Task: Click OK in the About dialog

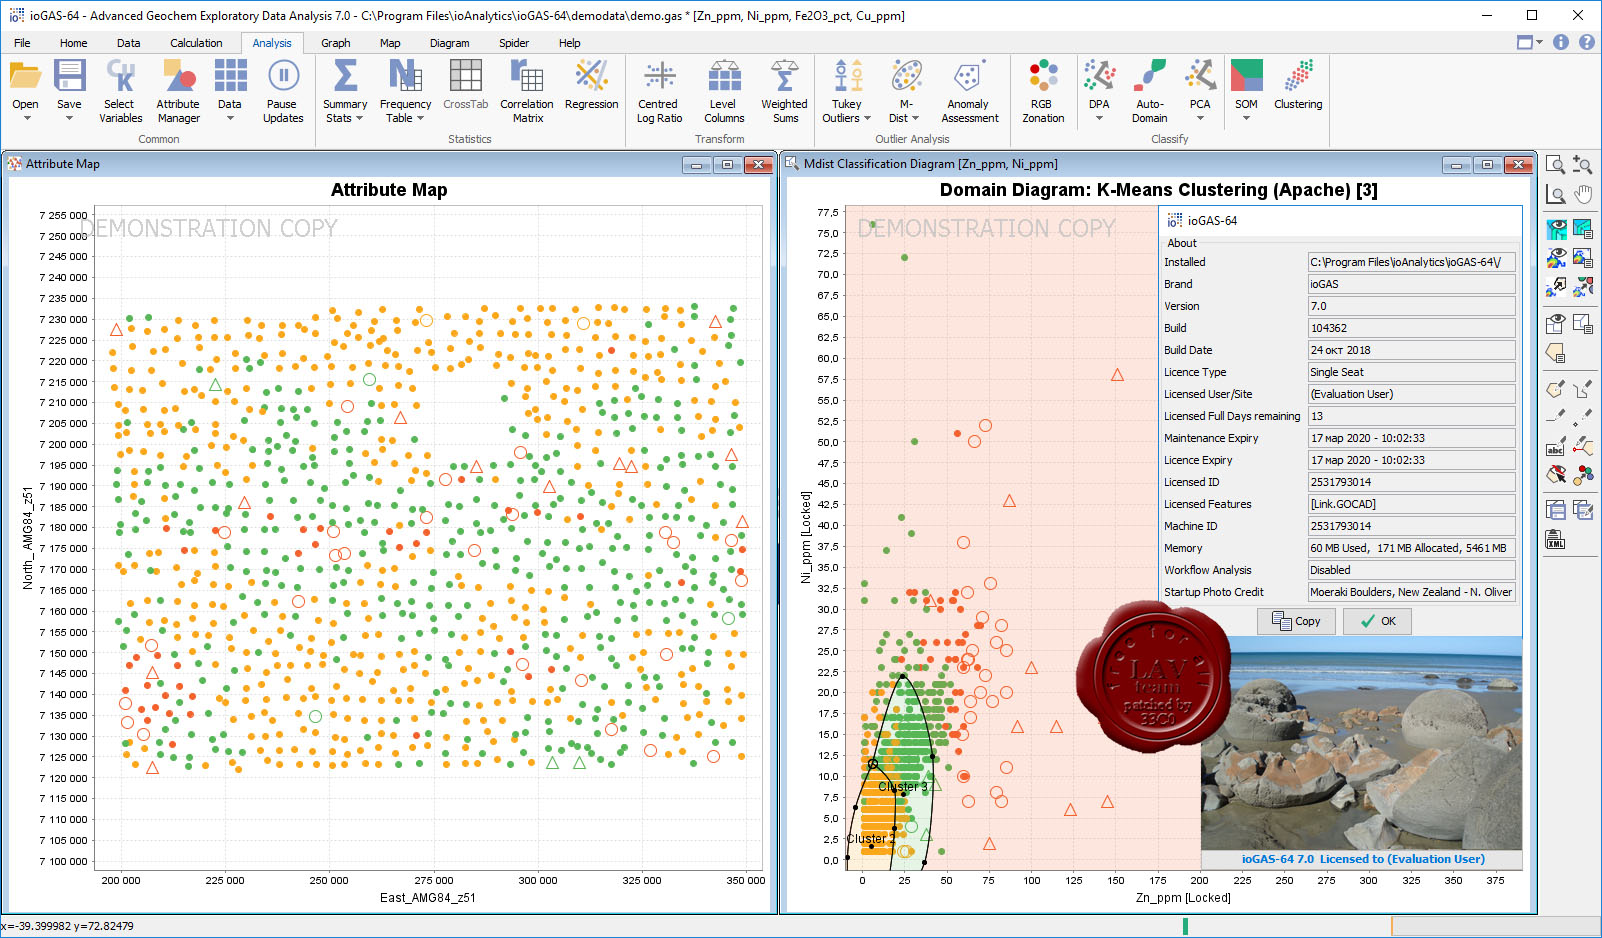Action: pyautogui.click(x=1376, y=621)
